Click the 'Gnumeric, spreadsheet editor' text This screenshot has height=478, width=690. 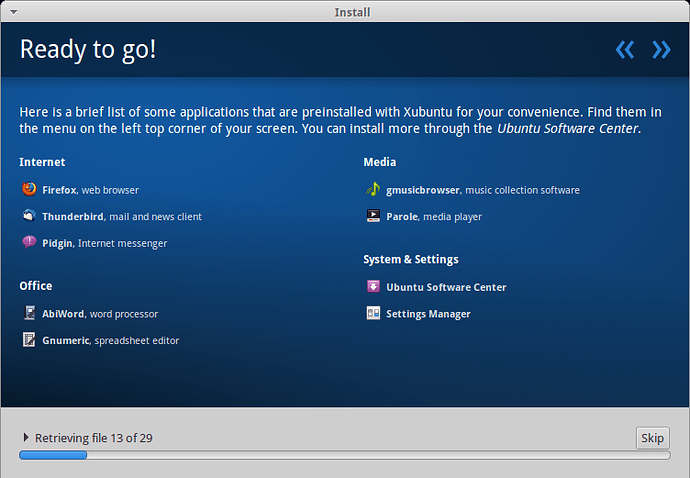click(x=110, y=341)
